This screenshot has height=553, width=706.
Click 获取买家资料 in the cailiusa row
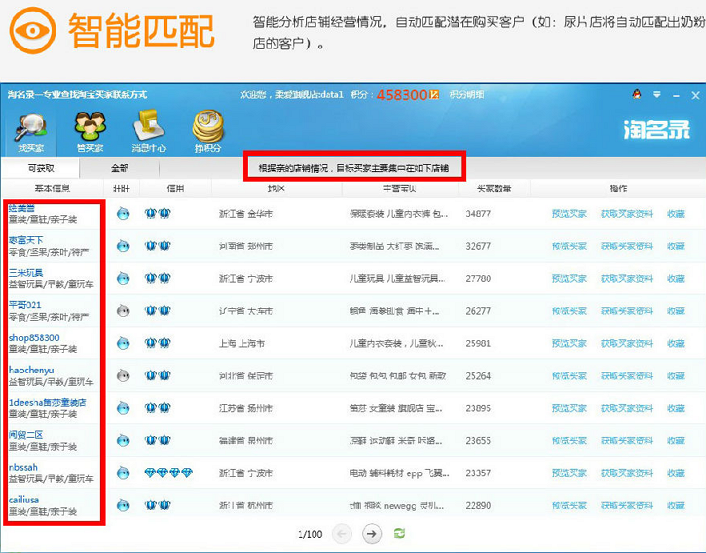[x=627, y=506]
